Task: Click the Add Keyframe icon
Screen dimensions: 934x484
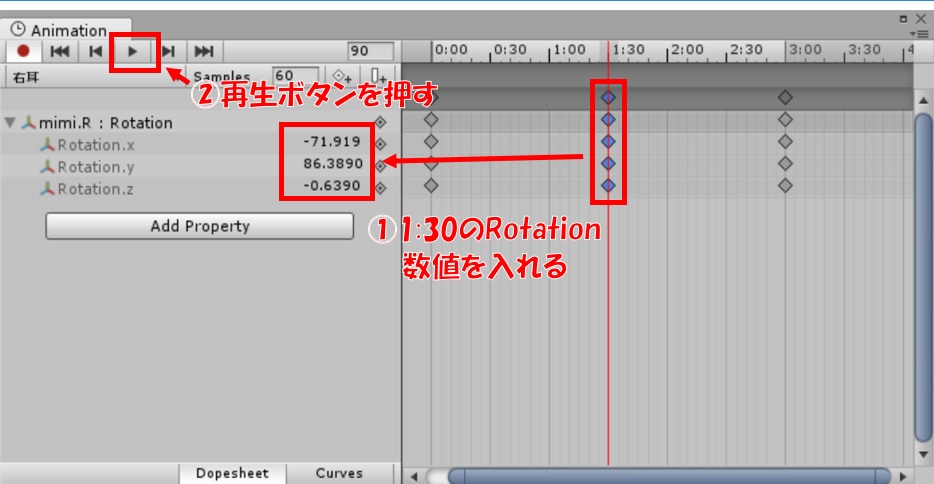Action: coord(342,76)
